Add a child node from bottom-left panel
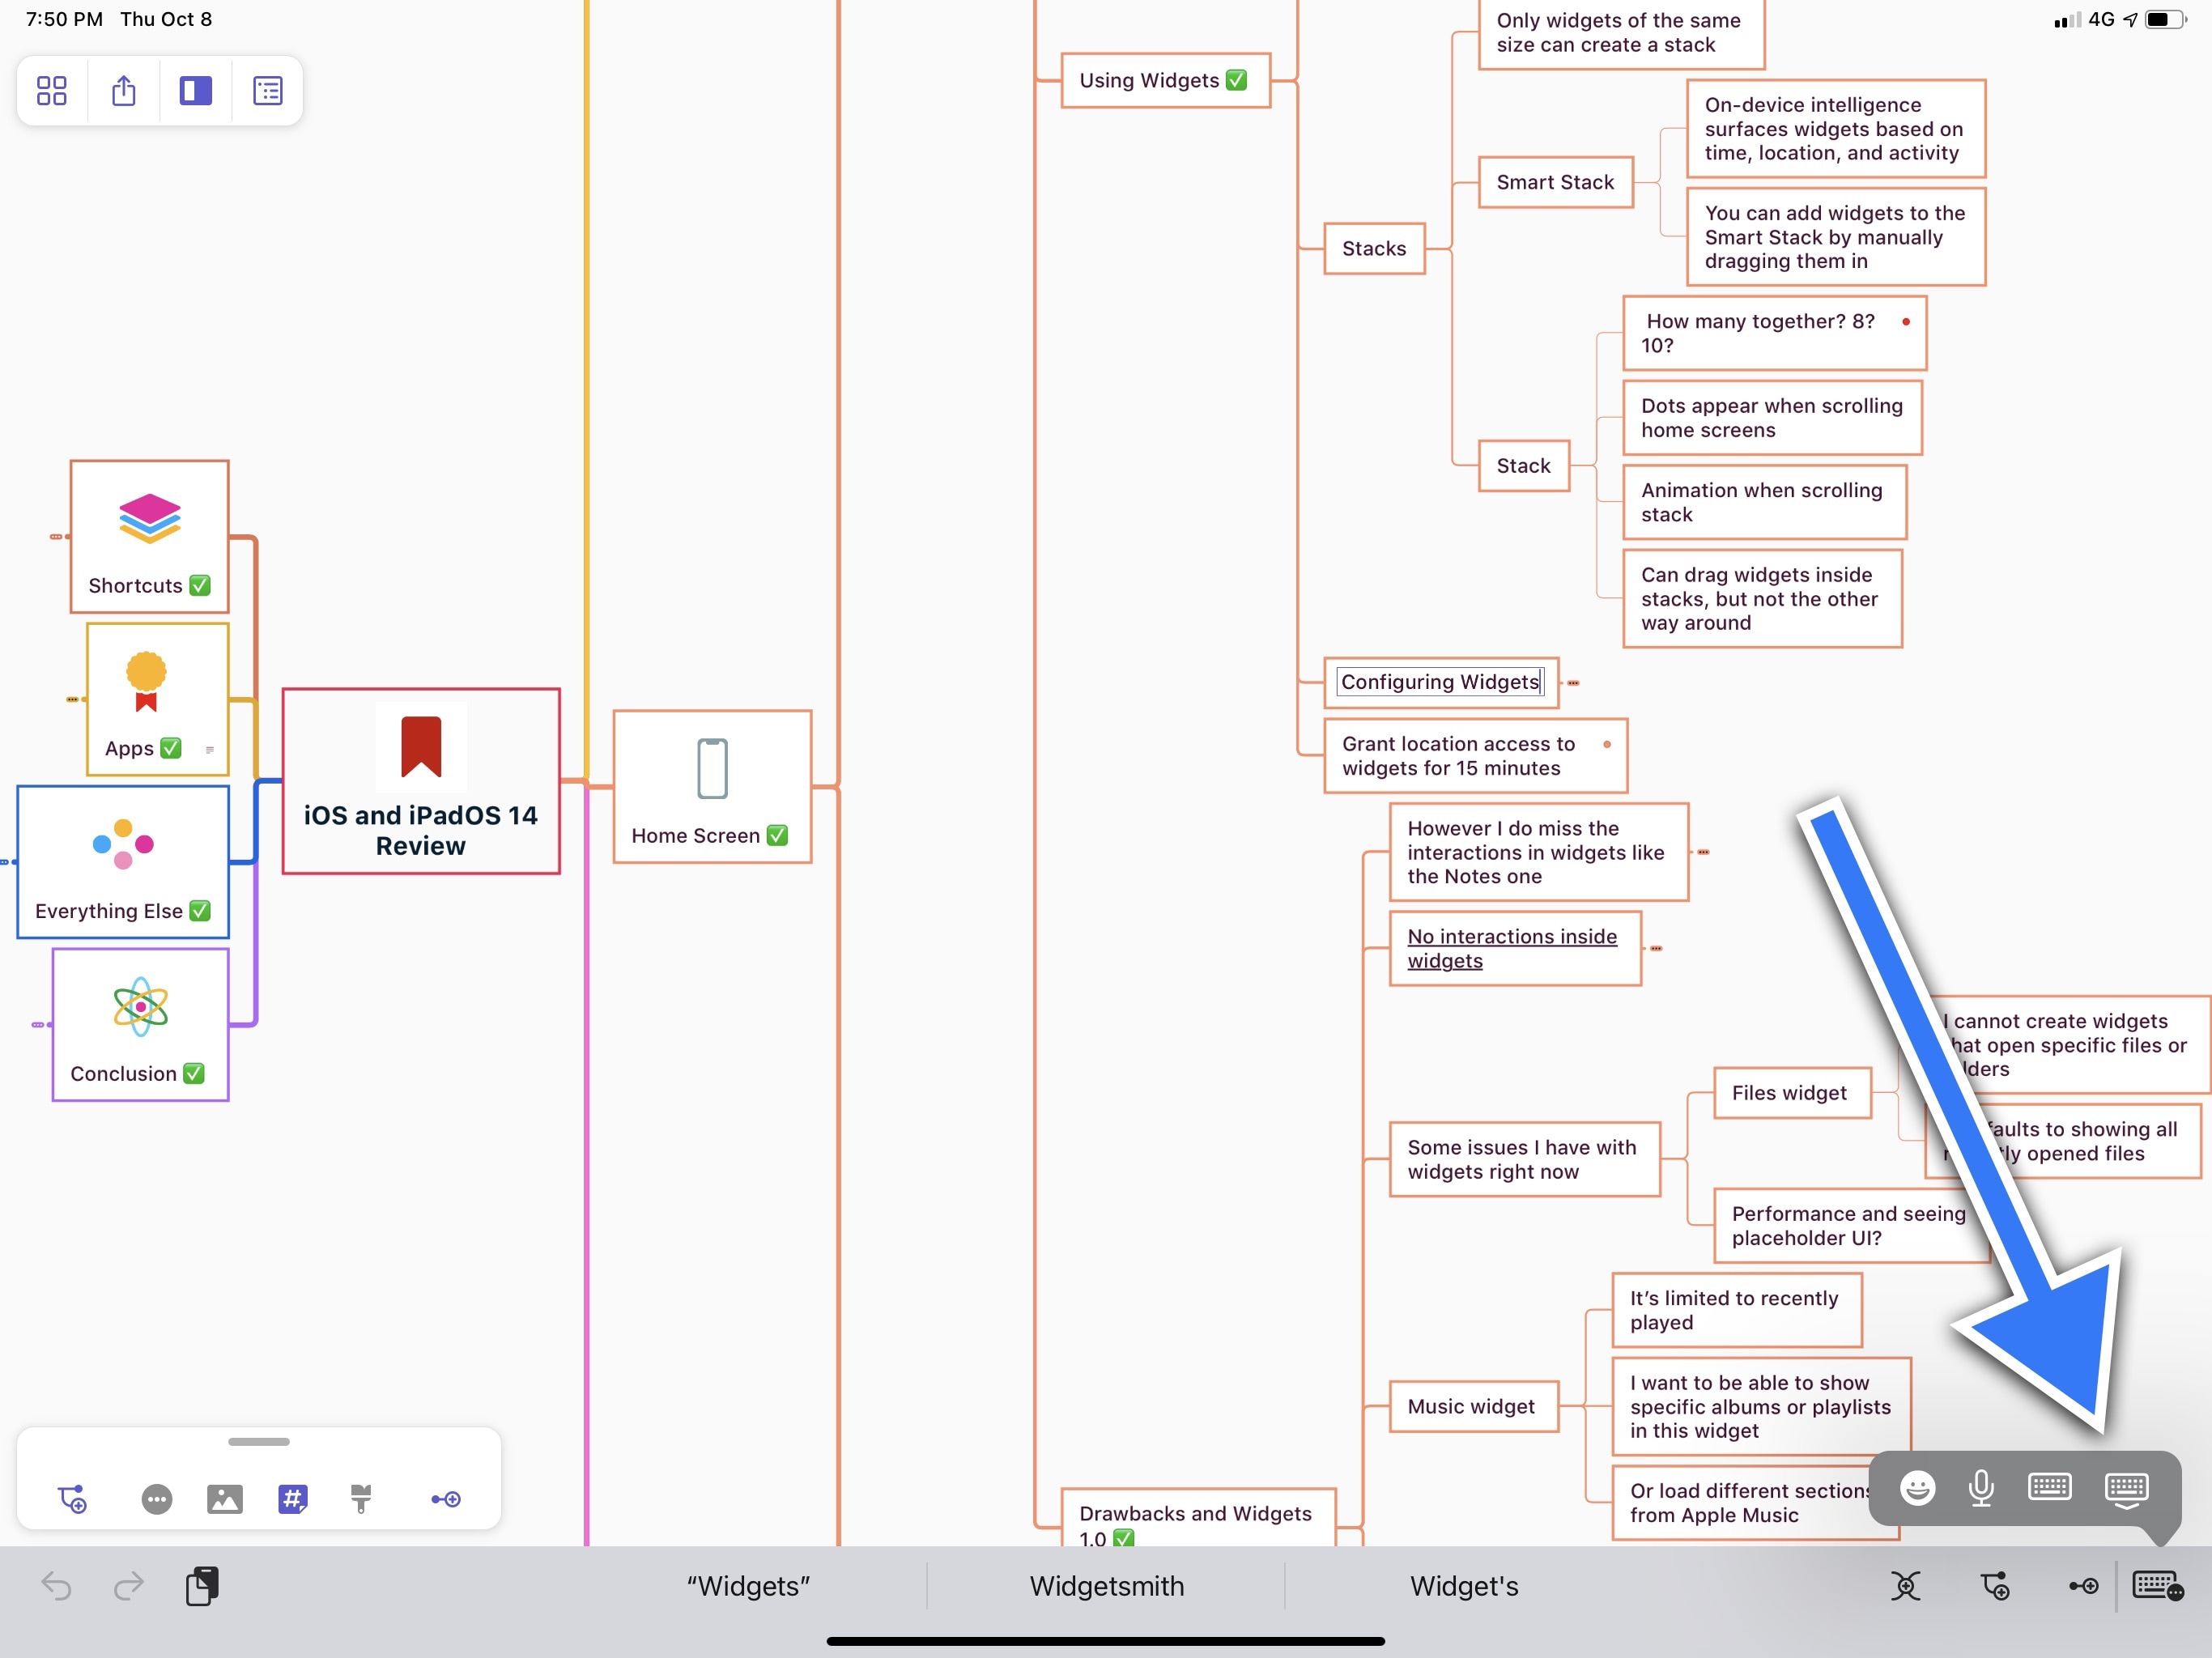Screen dimensions: 2212x1658 click(x=73, y=1499)
